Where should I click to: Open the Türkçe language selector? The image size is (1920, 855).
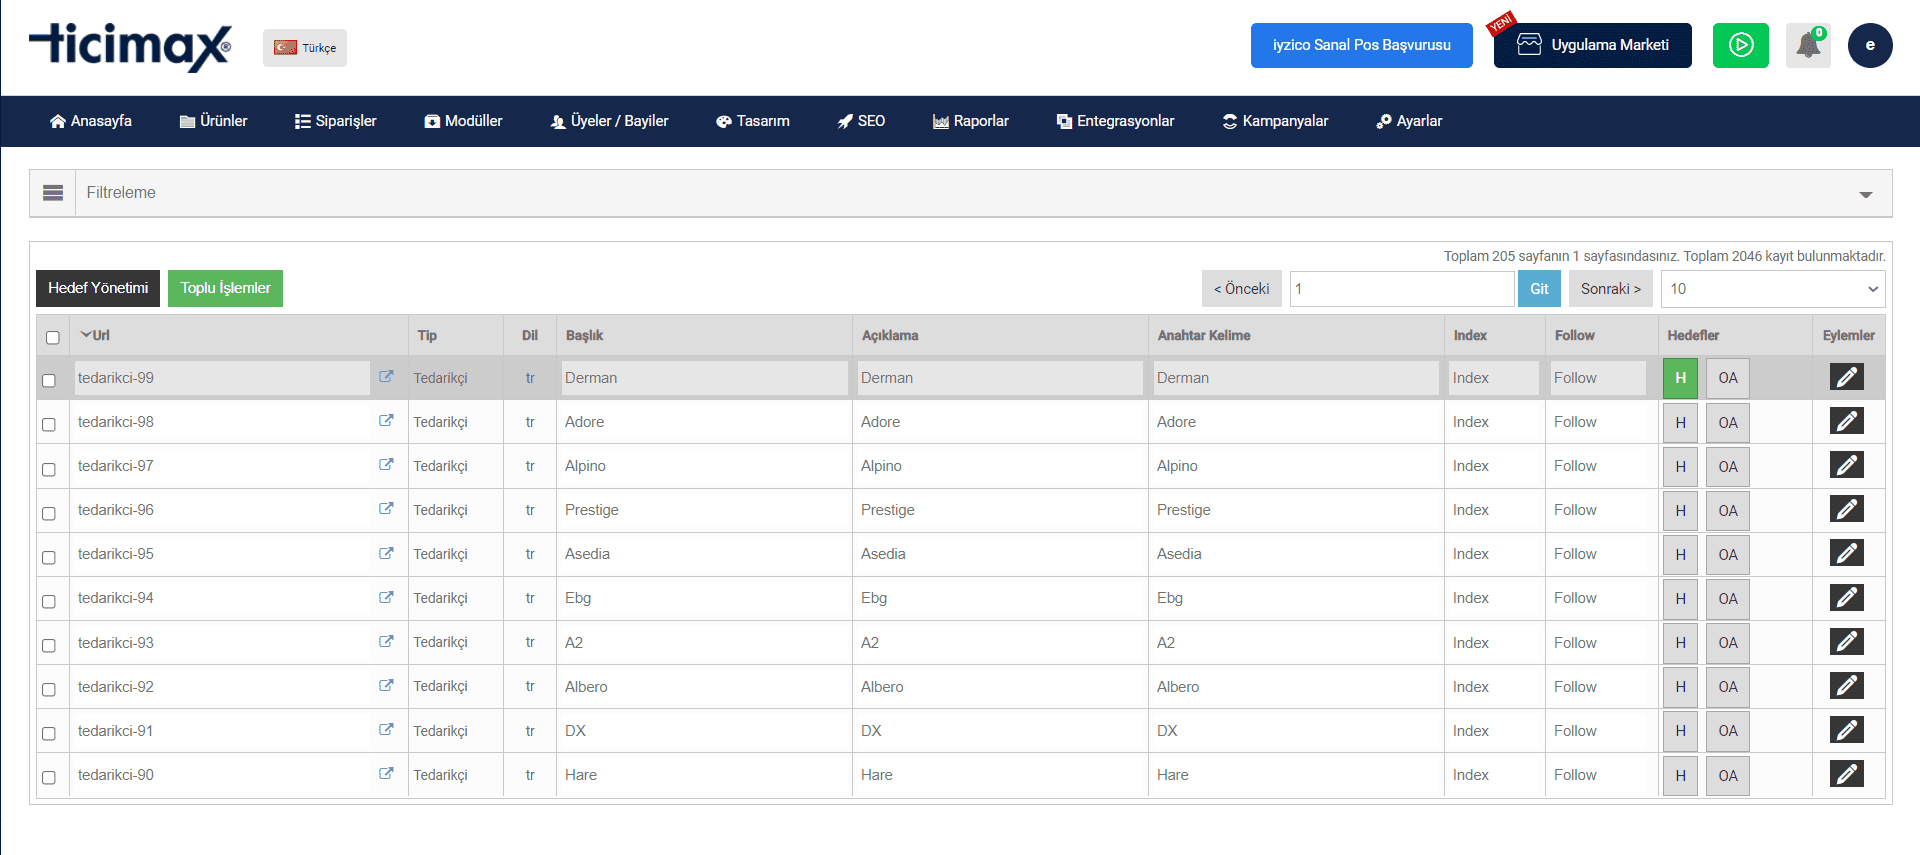(x=305, y=48)
